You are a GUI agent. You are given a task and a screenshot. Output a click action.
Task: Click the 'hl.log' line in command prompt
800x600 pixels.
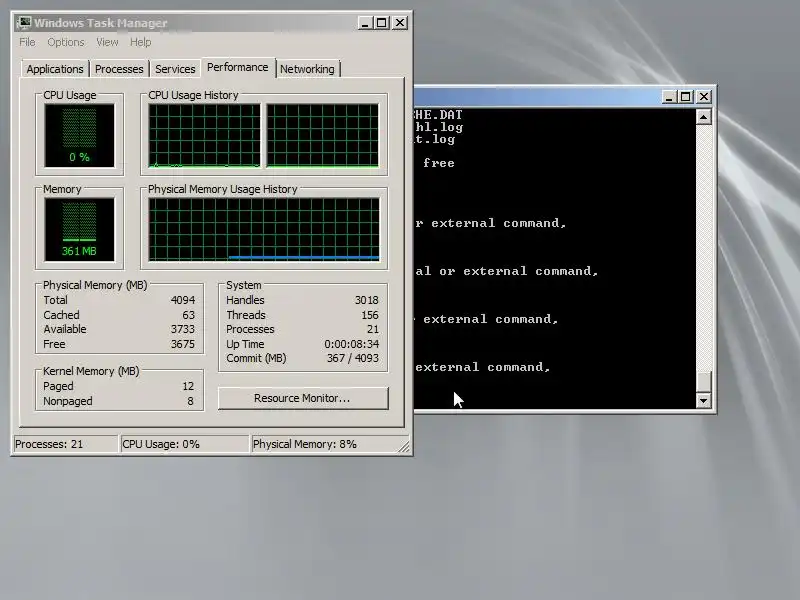(438, 127)
